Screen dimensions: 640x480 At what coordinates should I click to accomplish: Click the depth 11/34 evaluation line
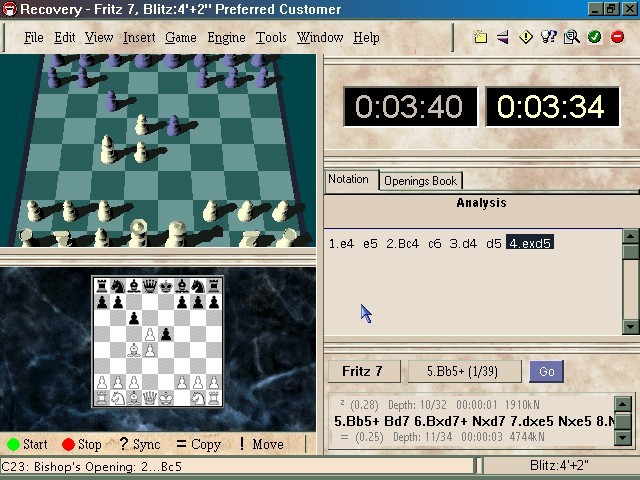pos(441,437)
